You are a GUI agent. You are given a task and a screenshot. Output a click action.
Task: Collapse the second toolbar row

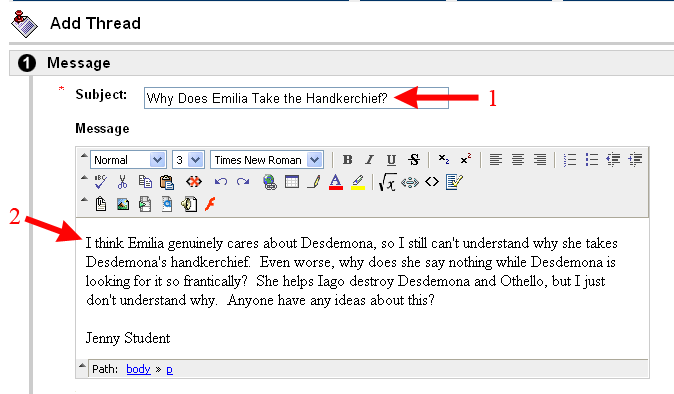click(x=84, y=178)
